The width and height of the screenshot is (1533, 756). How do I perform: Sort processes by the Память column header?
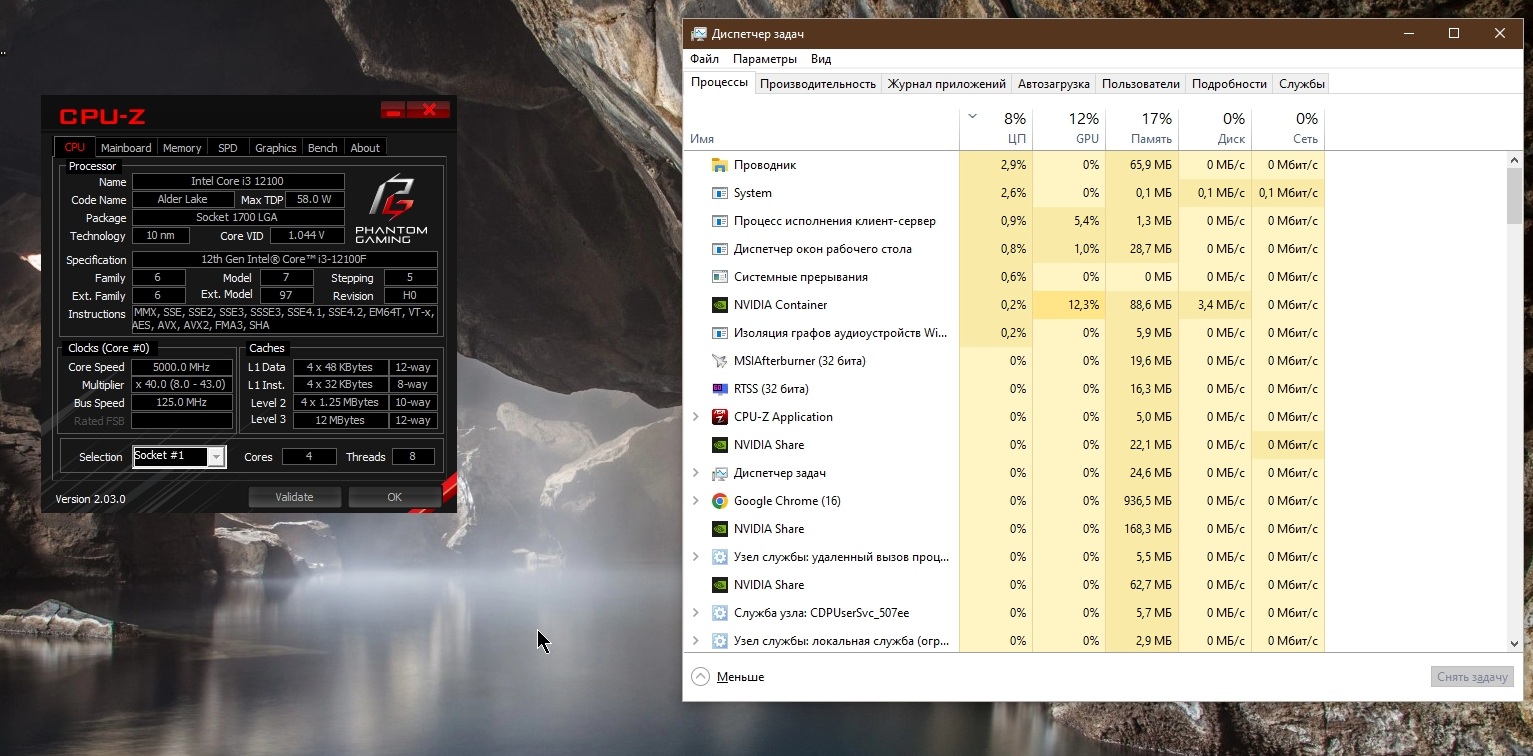point(1142,128)
